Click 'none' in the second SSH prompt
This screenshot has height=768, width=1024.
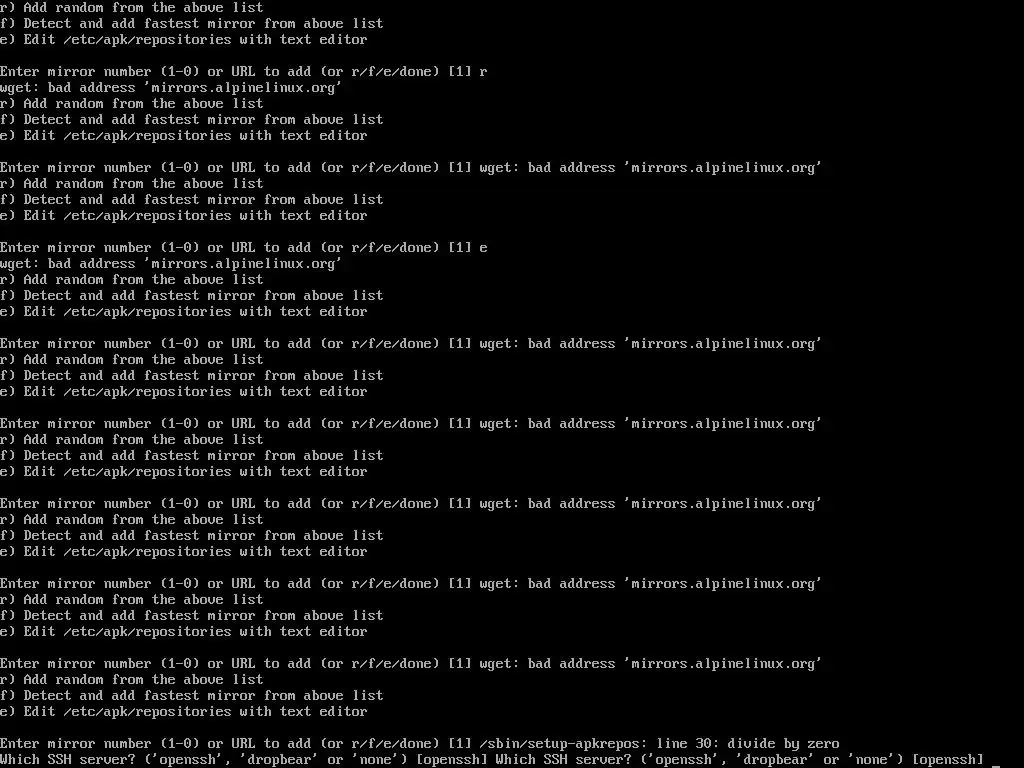click(871, 760)
